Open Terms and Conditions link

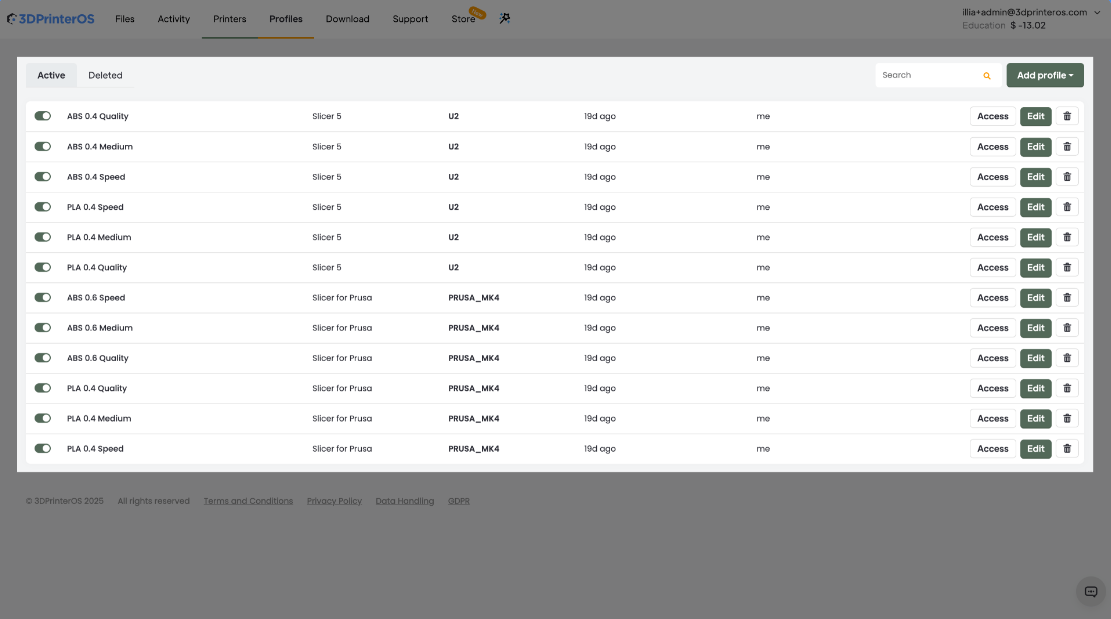[x=248, y=501]
